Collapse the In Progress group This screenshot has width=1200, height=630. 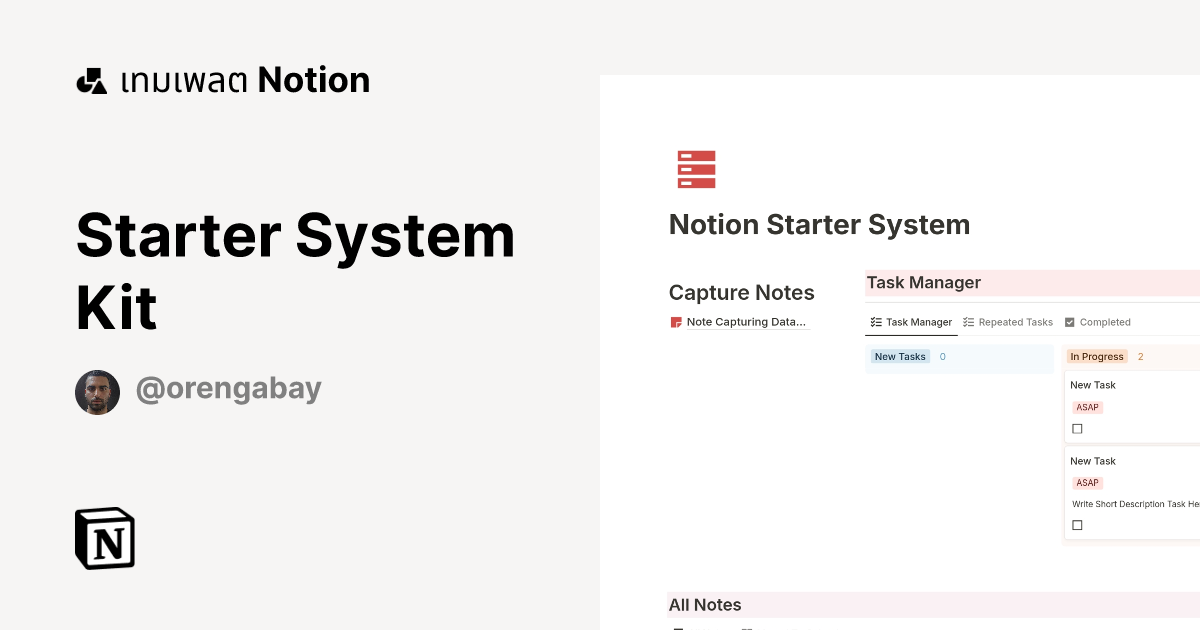(x=1097, y=356)
